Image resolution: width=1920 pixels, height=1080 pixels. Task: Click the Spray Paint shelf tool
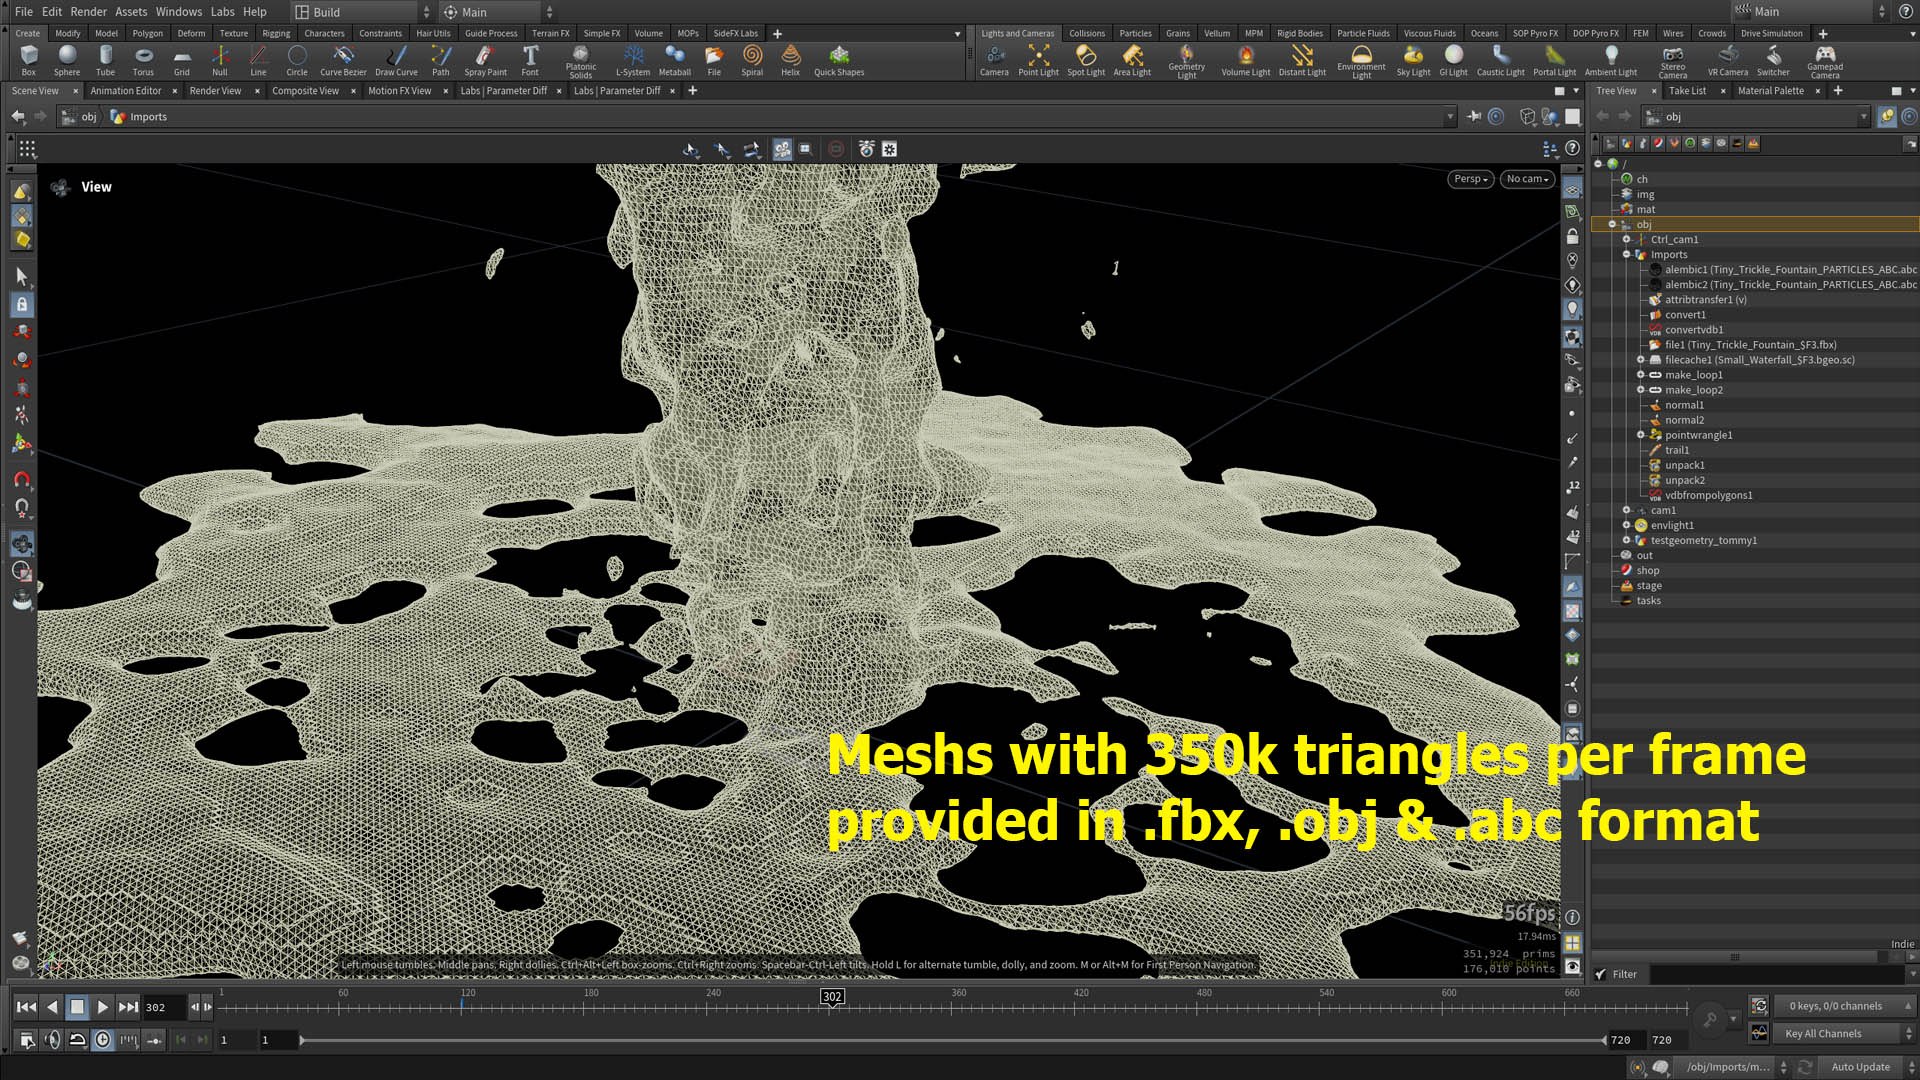(485, 60)
